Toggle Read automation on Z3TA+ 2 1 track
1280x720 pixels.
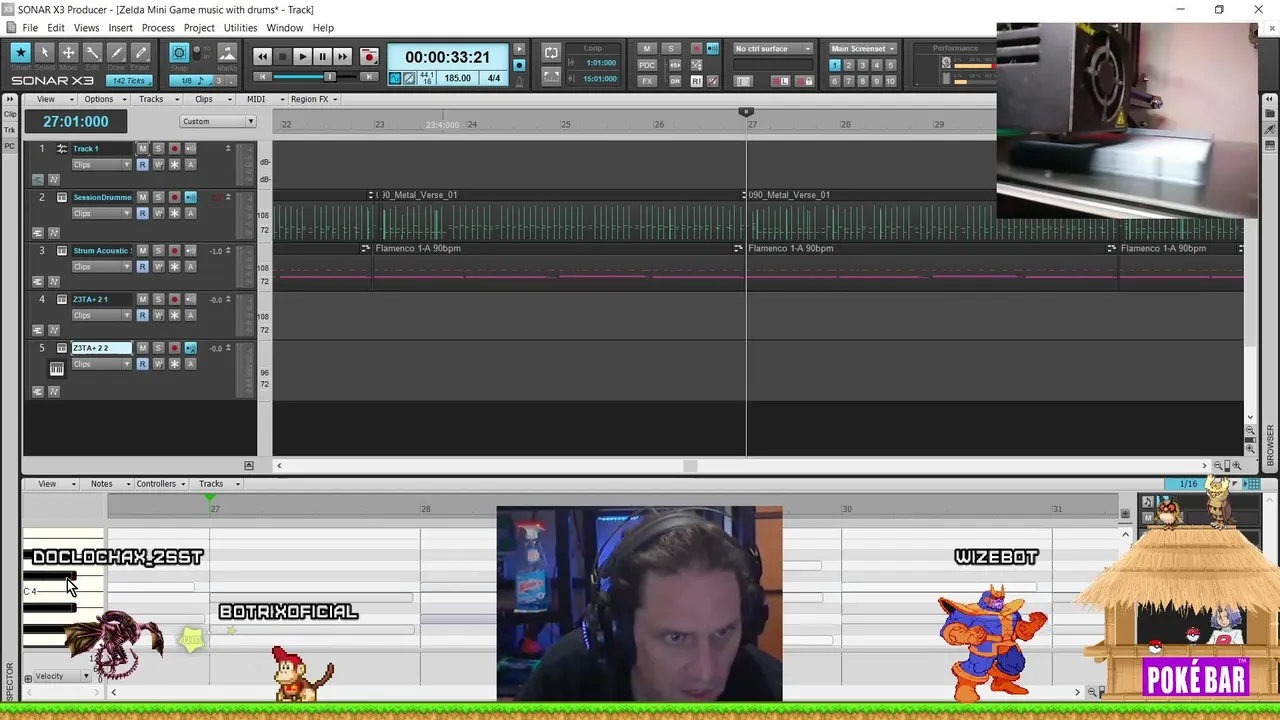(x=142, y=315)
